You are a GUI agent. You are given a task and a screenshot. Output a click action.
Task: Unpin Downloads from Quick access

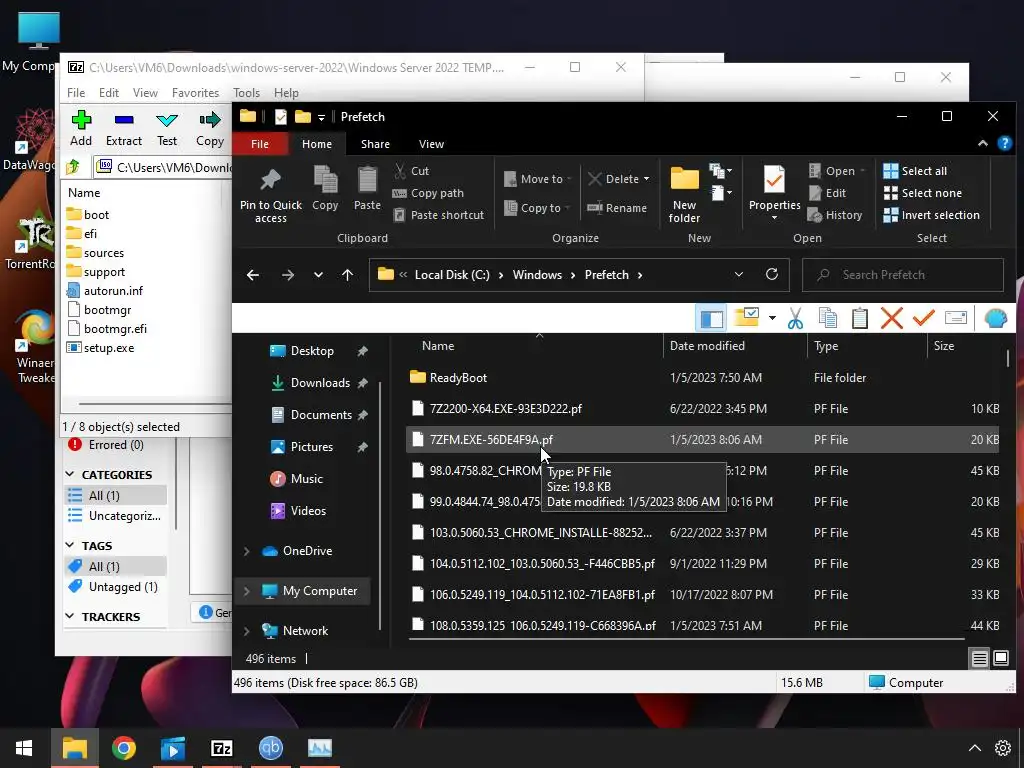tap(362, 383)
